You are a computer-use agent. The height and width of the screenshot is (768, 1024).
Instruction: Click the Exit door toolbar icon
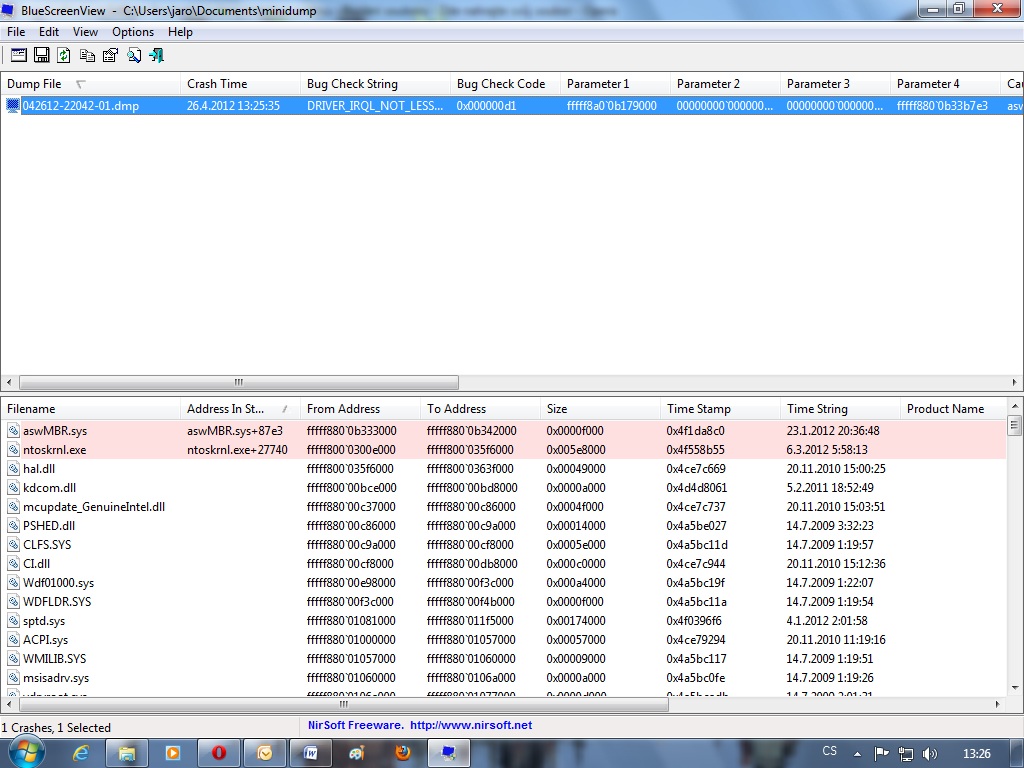(157, 56)
